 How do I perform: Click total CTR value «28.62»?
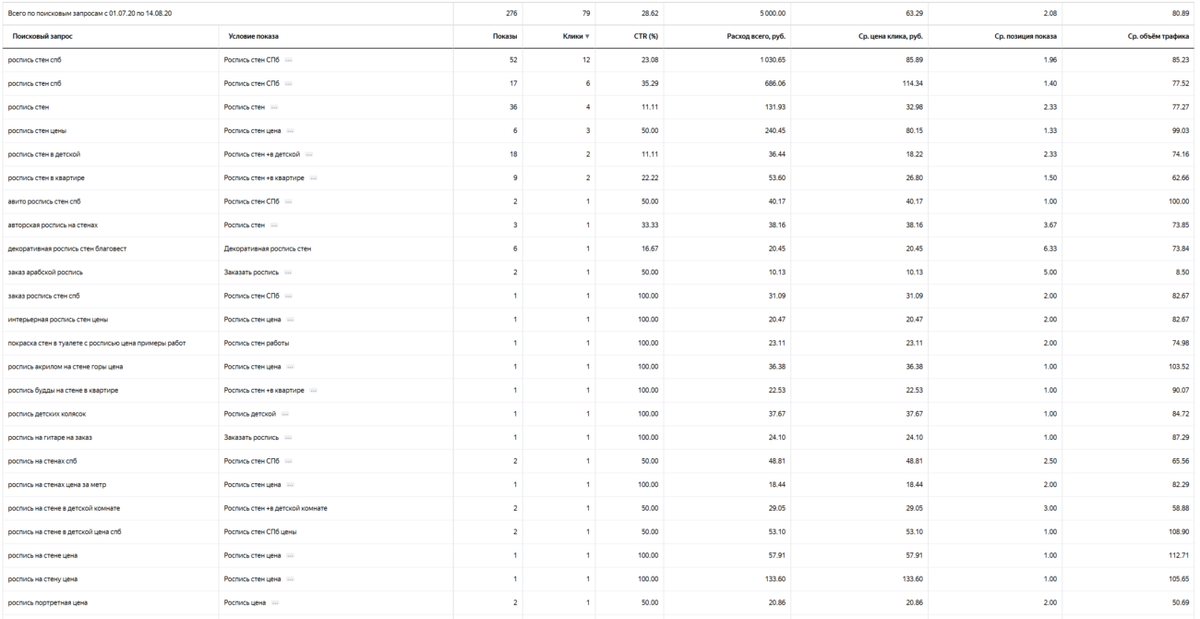(x=650, y=13)
